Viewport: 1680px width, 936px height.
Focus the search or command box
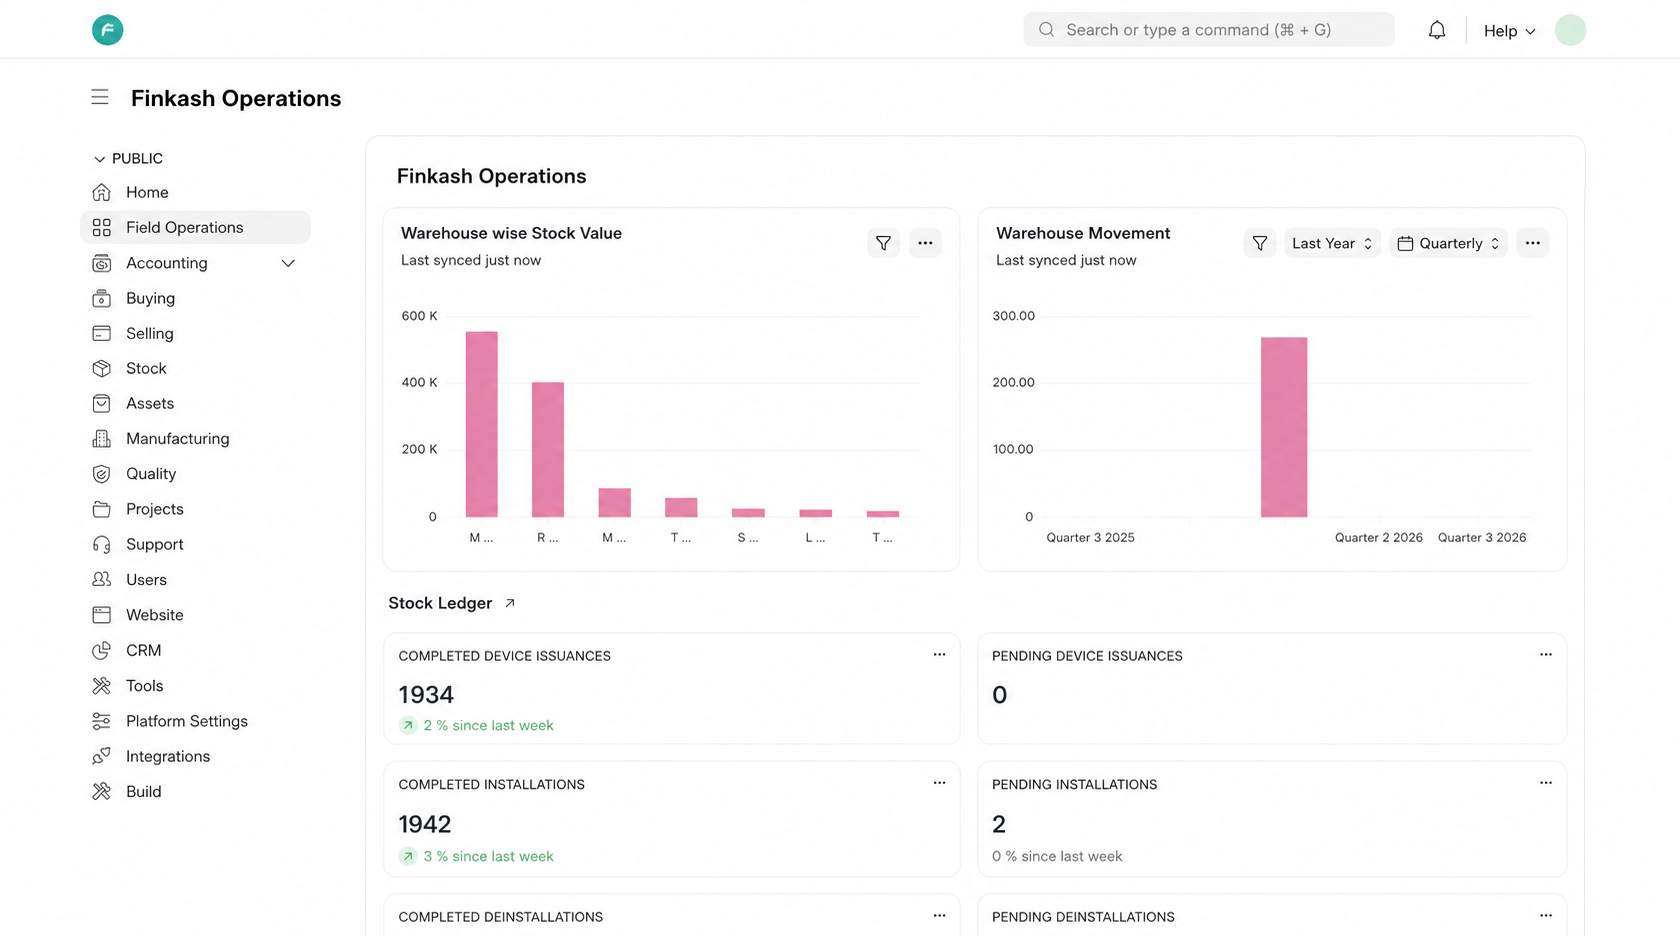click(1208, 30)
